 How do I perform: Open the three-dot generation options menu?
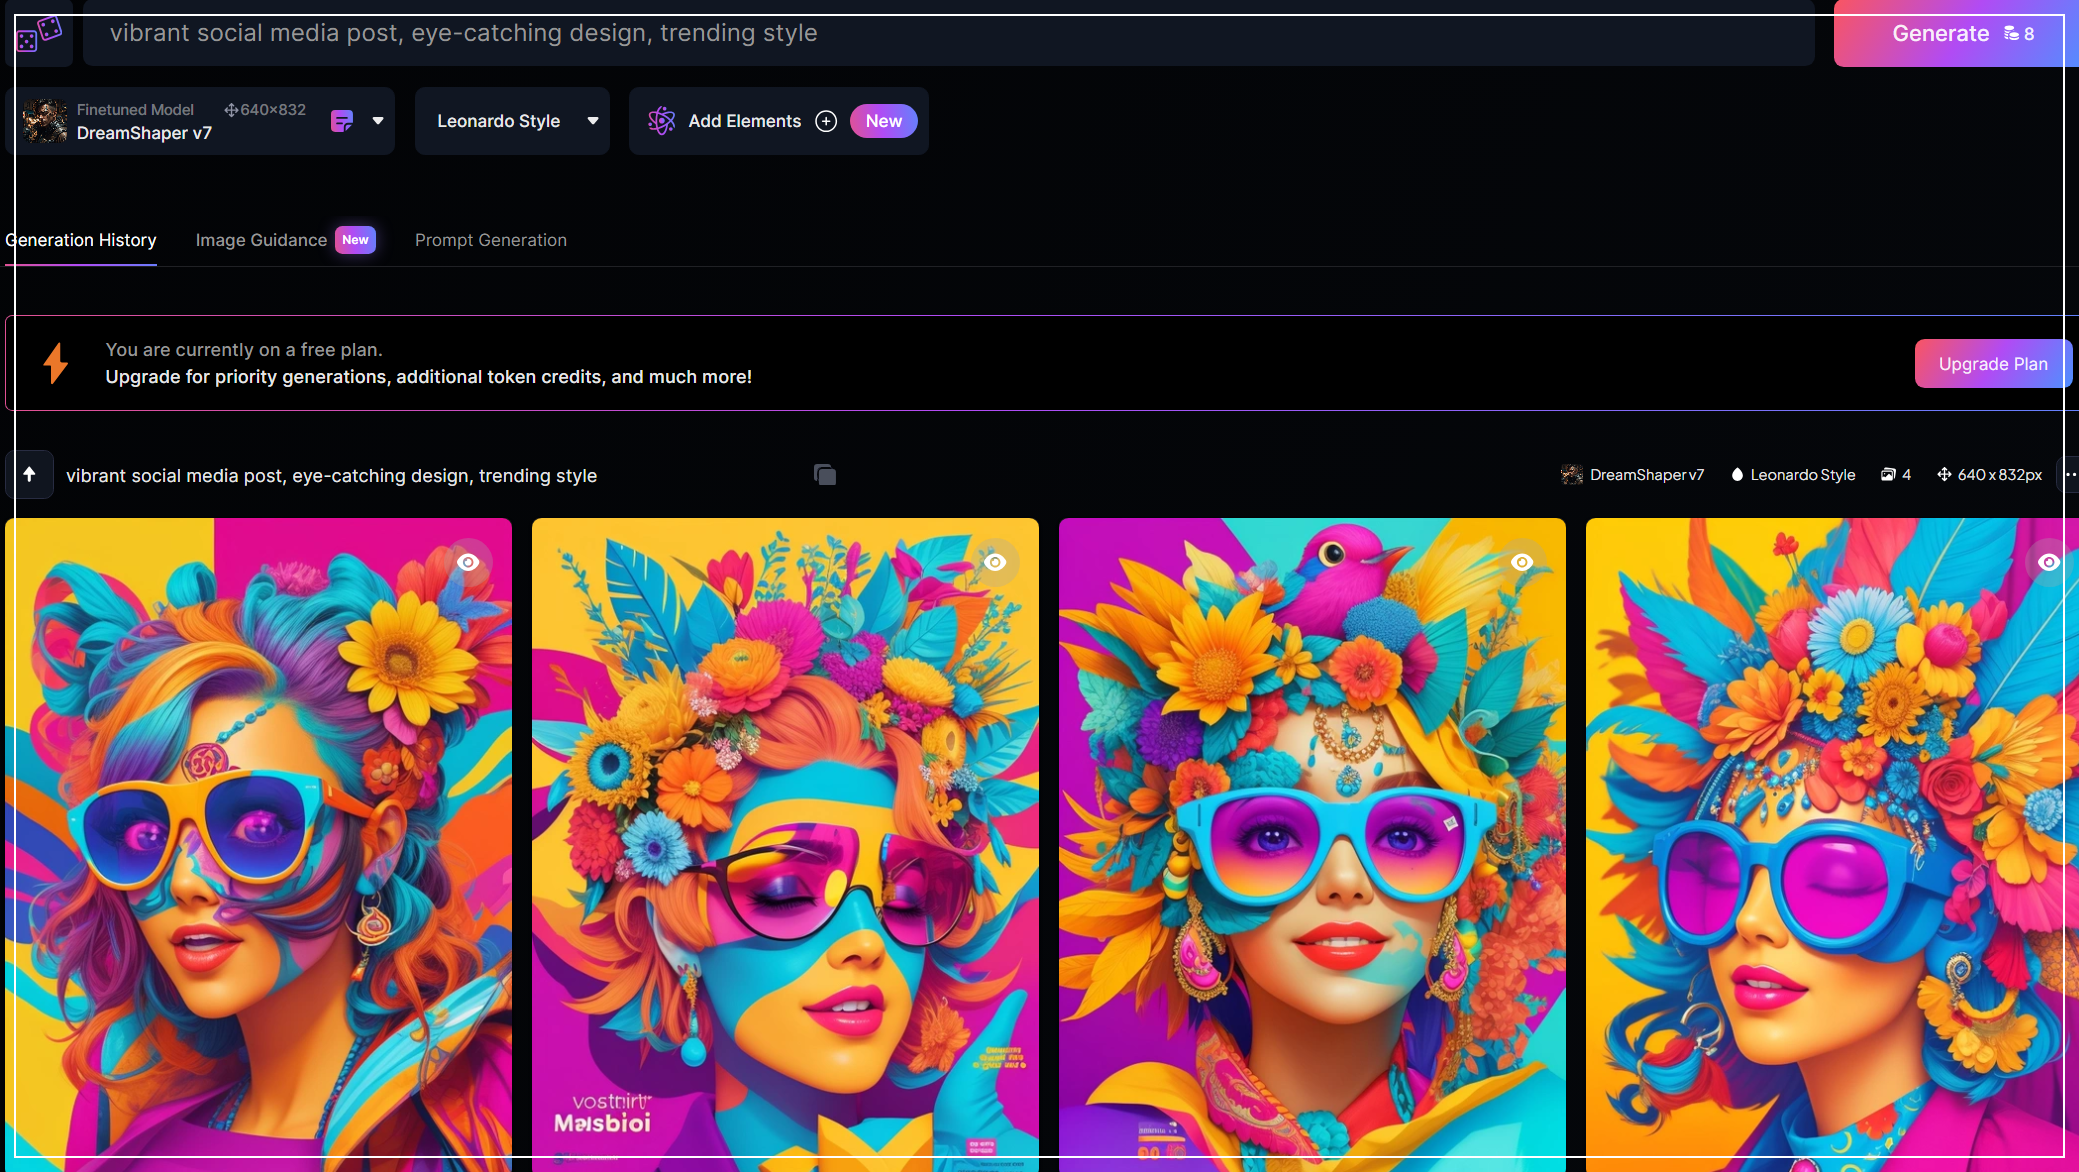click(2069, 475)
